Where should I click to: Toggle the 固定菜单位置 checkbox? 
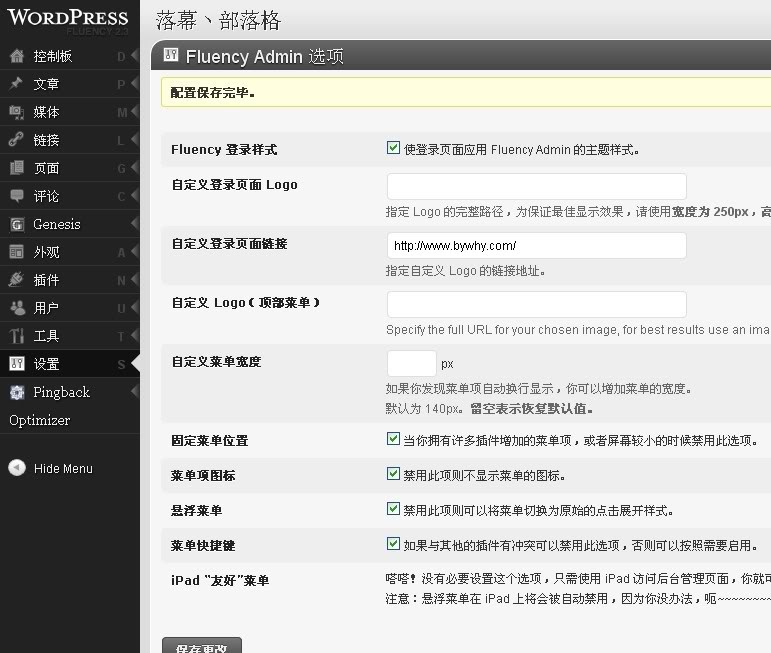(393, 439)
